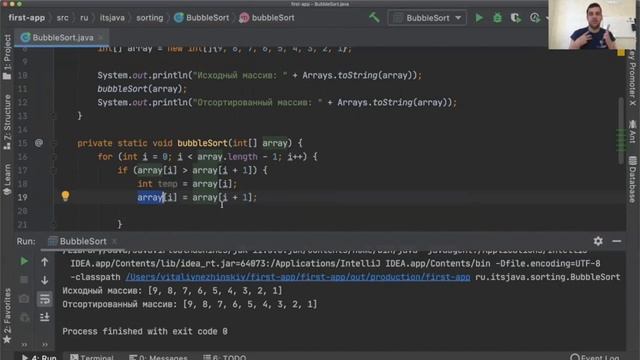This screenshot has height=360, width=640.
Task: Run with Coverage from the toolbar
Action: click(x=516, y=18)
